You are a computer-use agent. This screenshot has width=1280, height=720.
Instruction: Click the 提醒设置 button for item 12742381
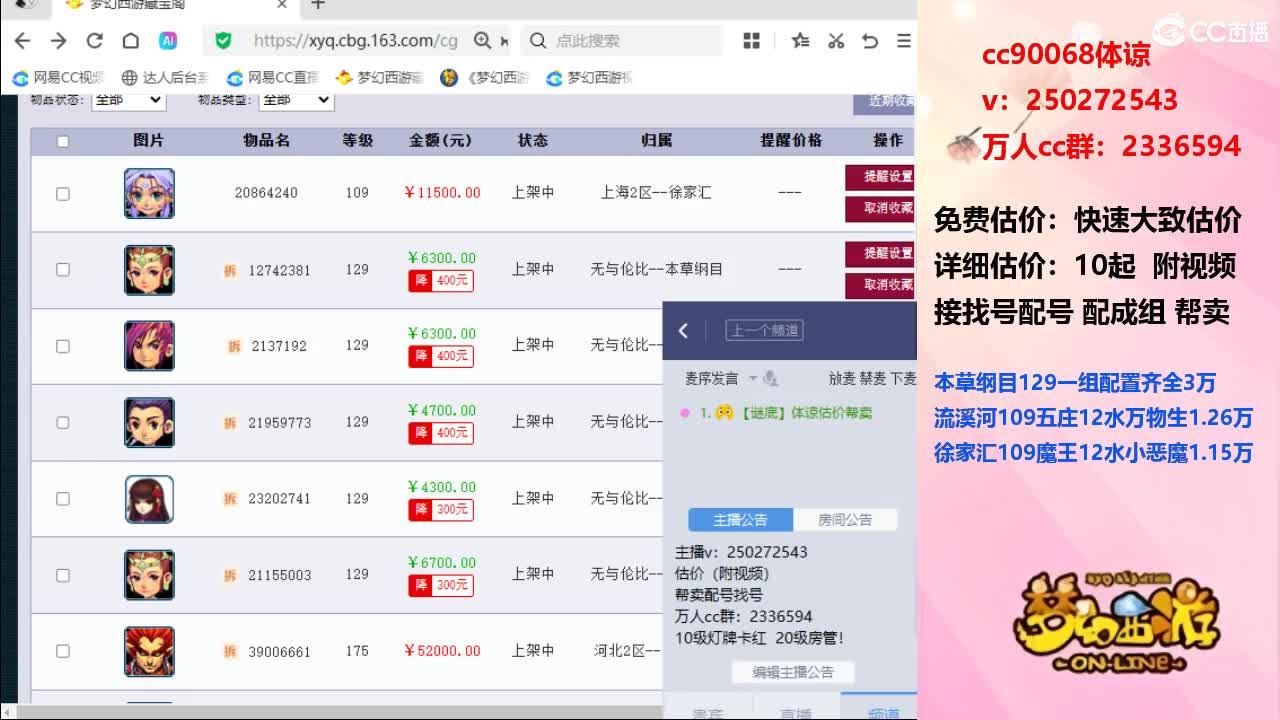pos(881,254)
